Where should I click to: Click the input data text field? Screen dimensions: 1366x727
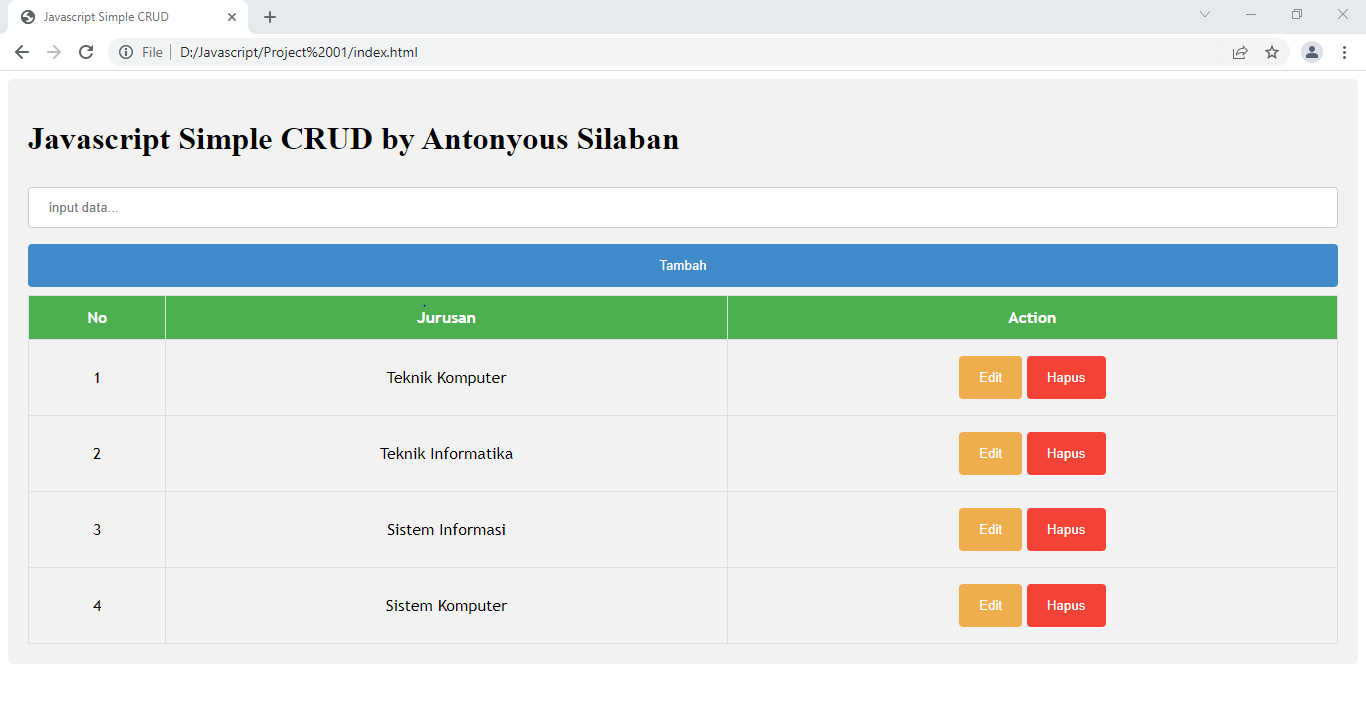coord(683,207)
